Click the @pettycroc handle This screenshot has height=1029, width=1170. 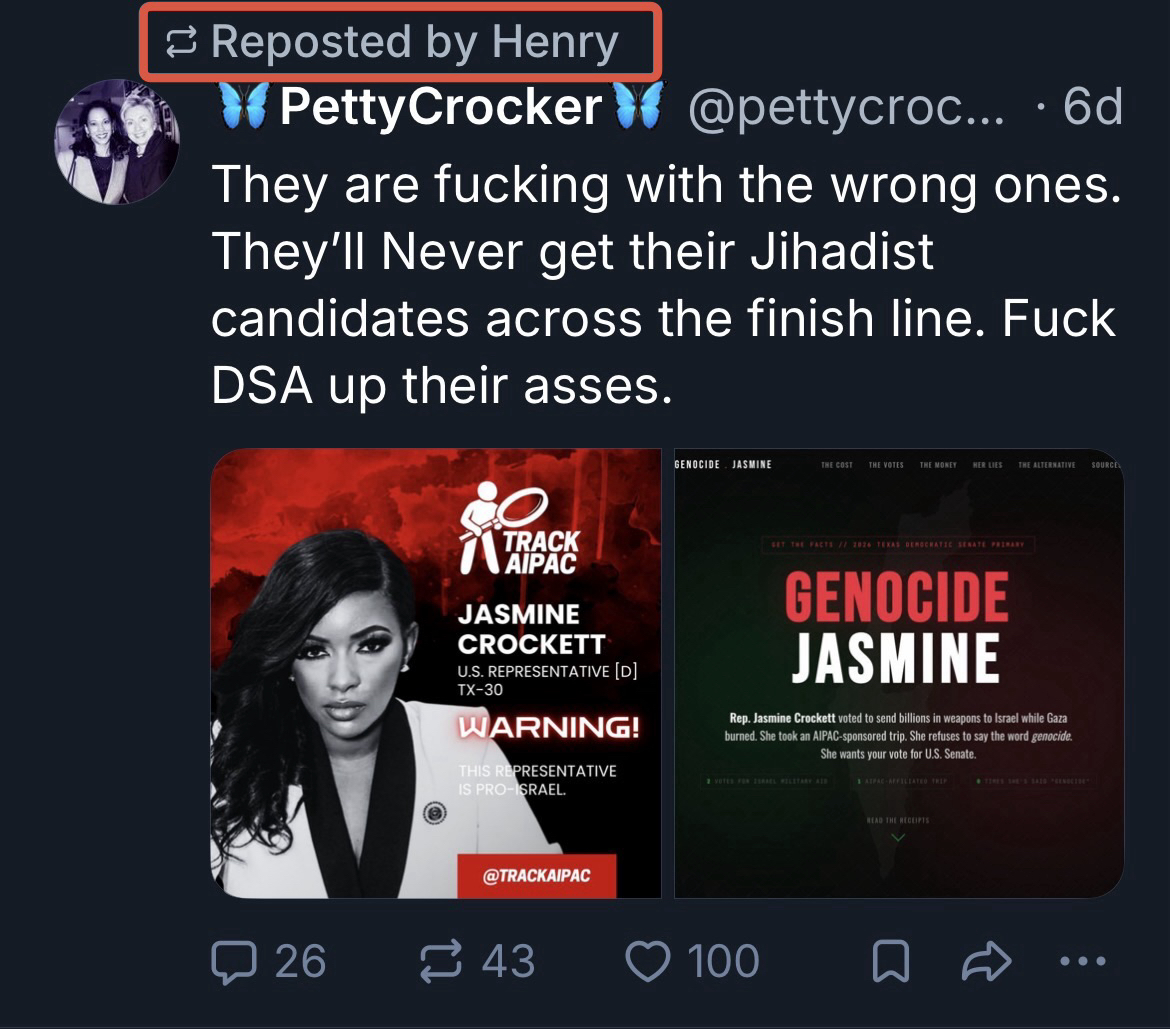click(x=845, y=106)
